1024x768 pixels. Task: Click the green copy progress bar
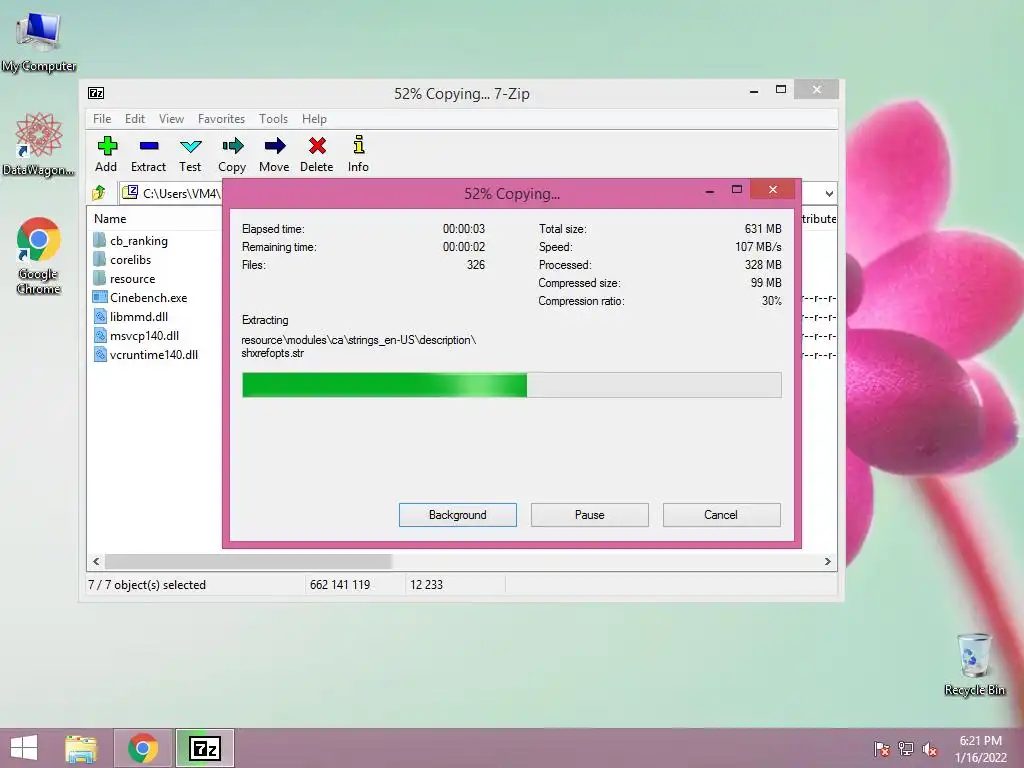click(x=511, y=385)
